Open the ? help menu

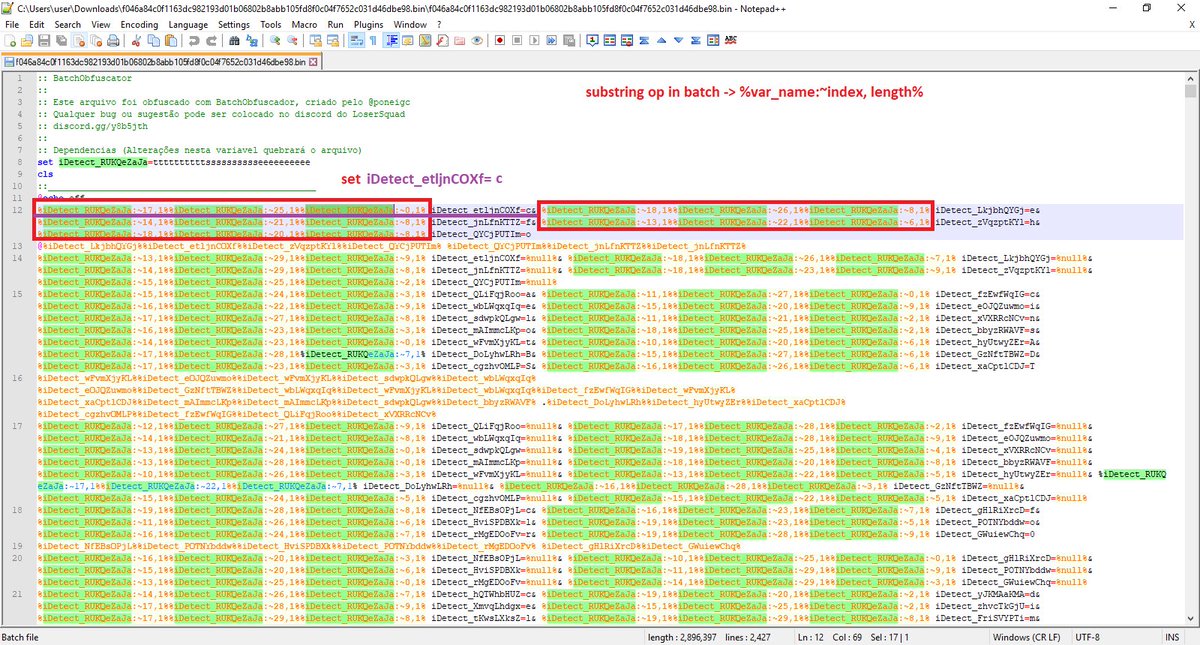441,23
